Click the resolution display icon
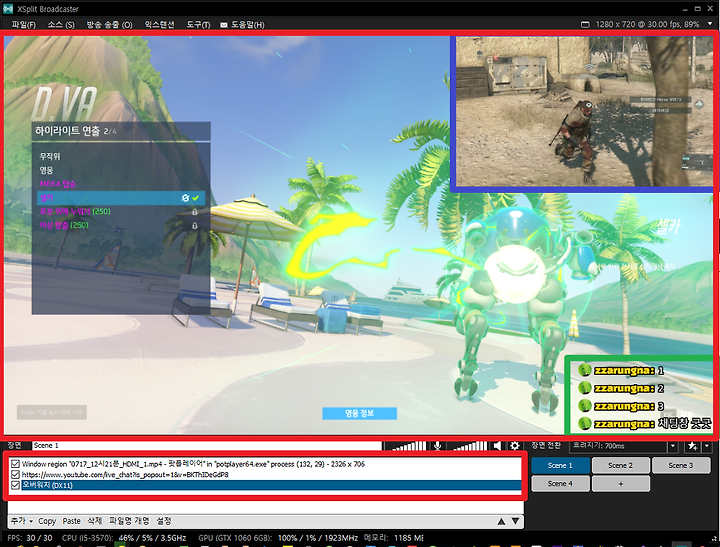The height and width of the screenshot is (547, 720). (585, 24)
